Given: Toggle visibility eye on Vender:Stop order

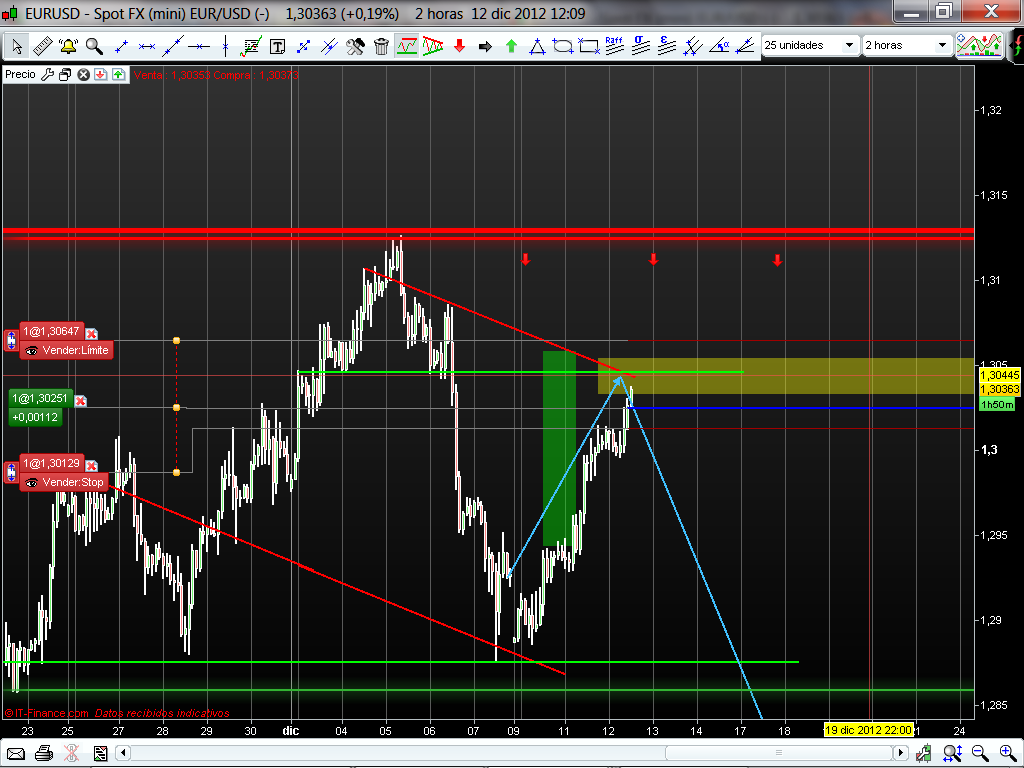Looking at the screenshot, I should pyautogui.click(x=31, y=483).
